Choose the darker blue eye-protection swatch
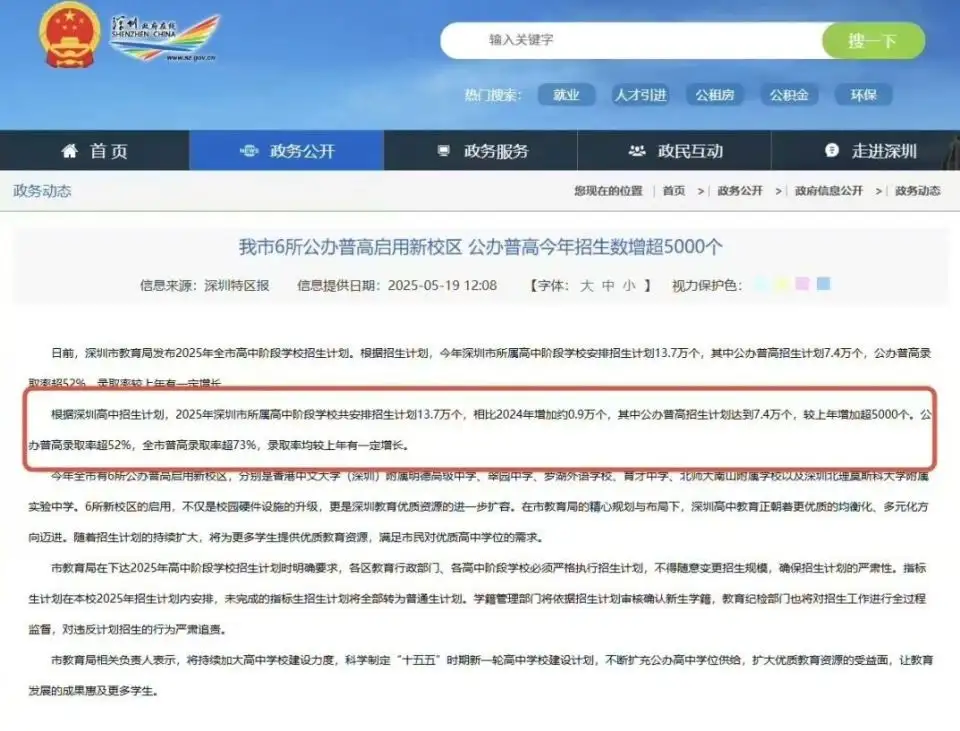This screenshot has width=960, height=731. coord(823,284)
